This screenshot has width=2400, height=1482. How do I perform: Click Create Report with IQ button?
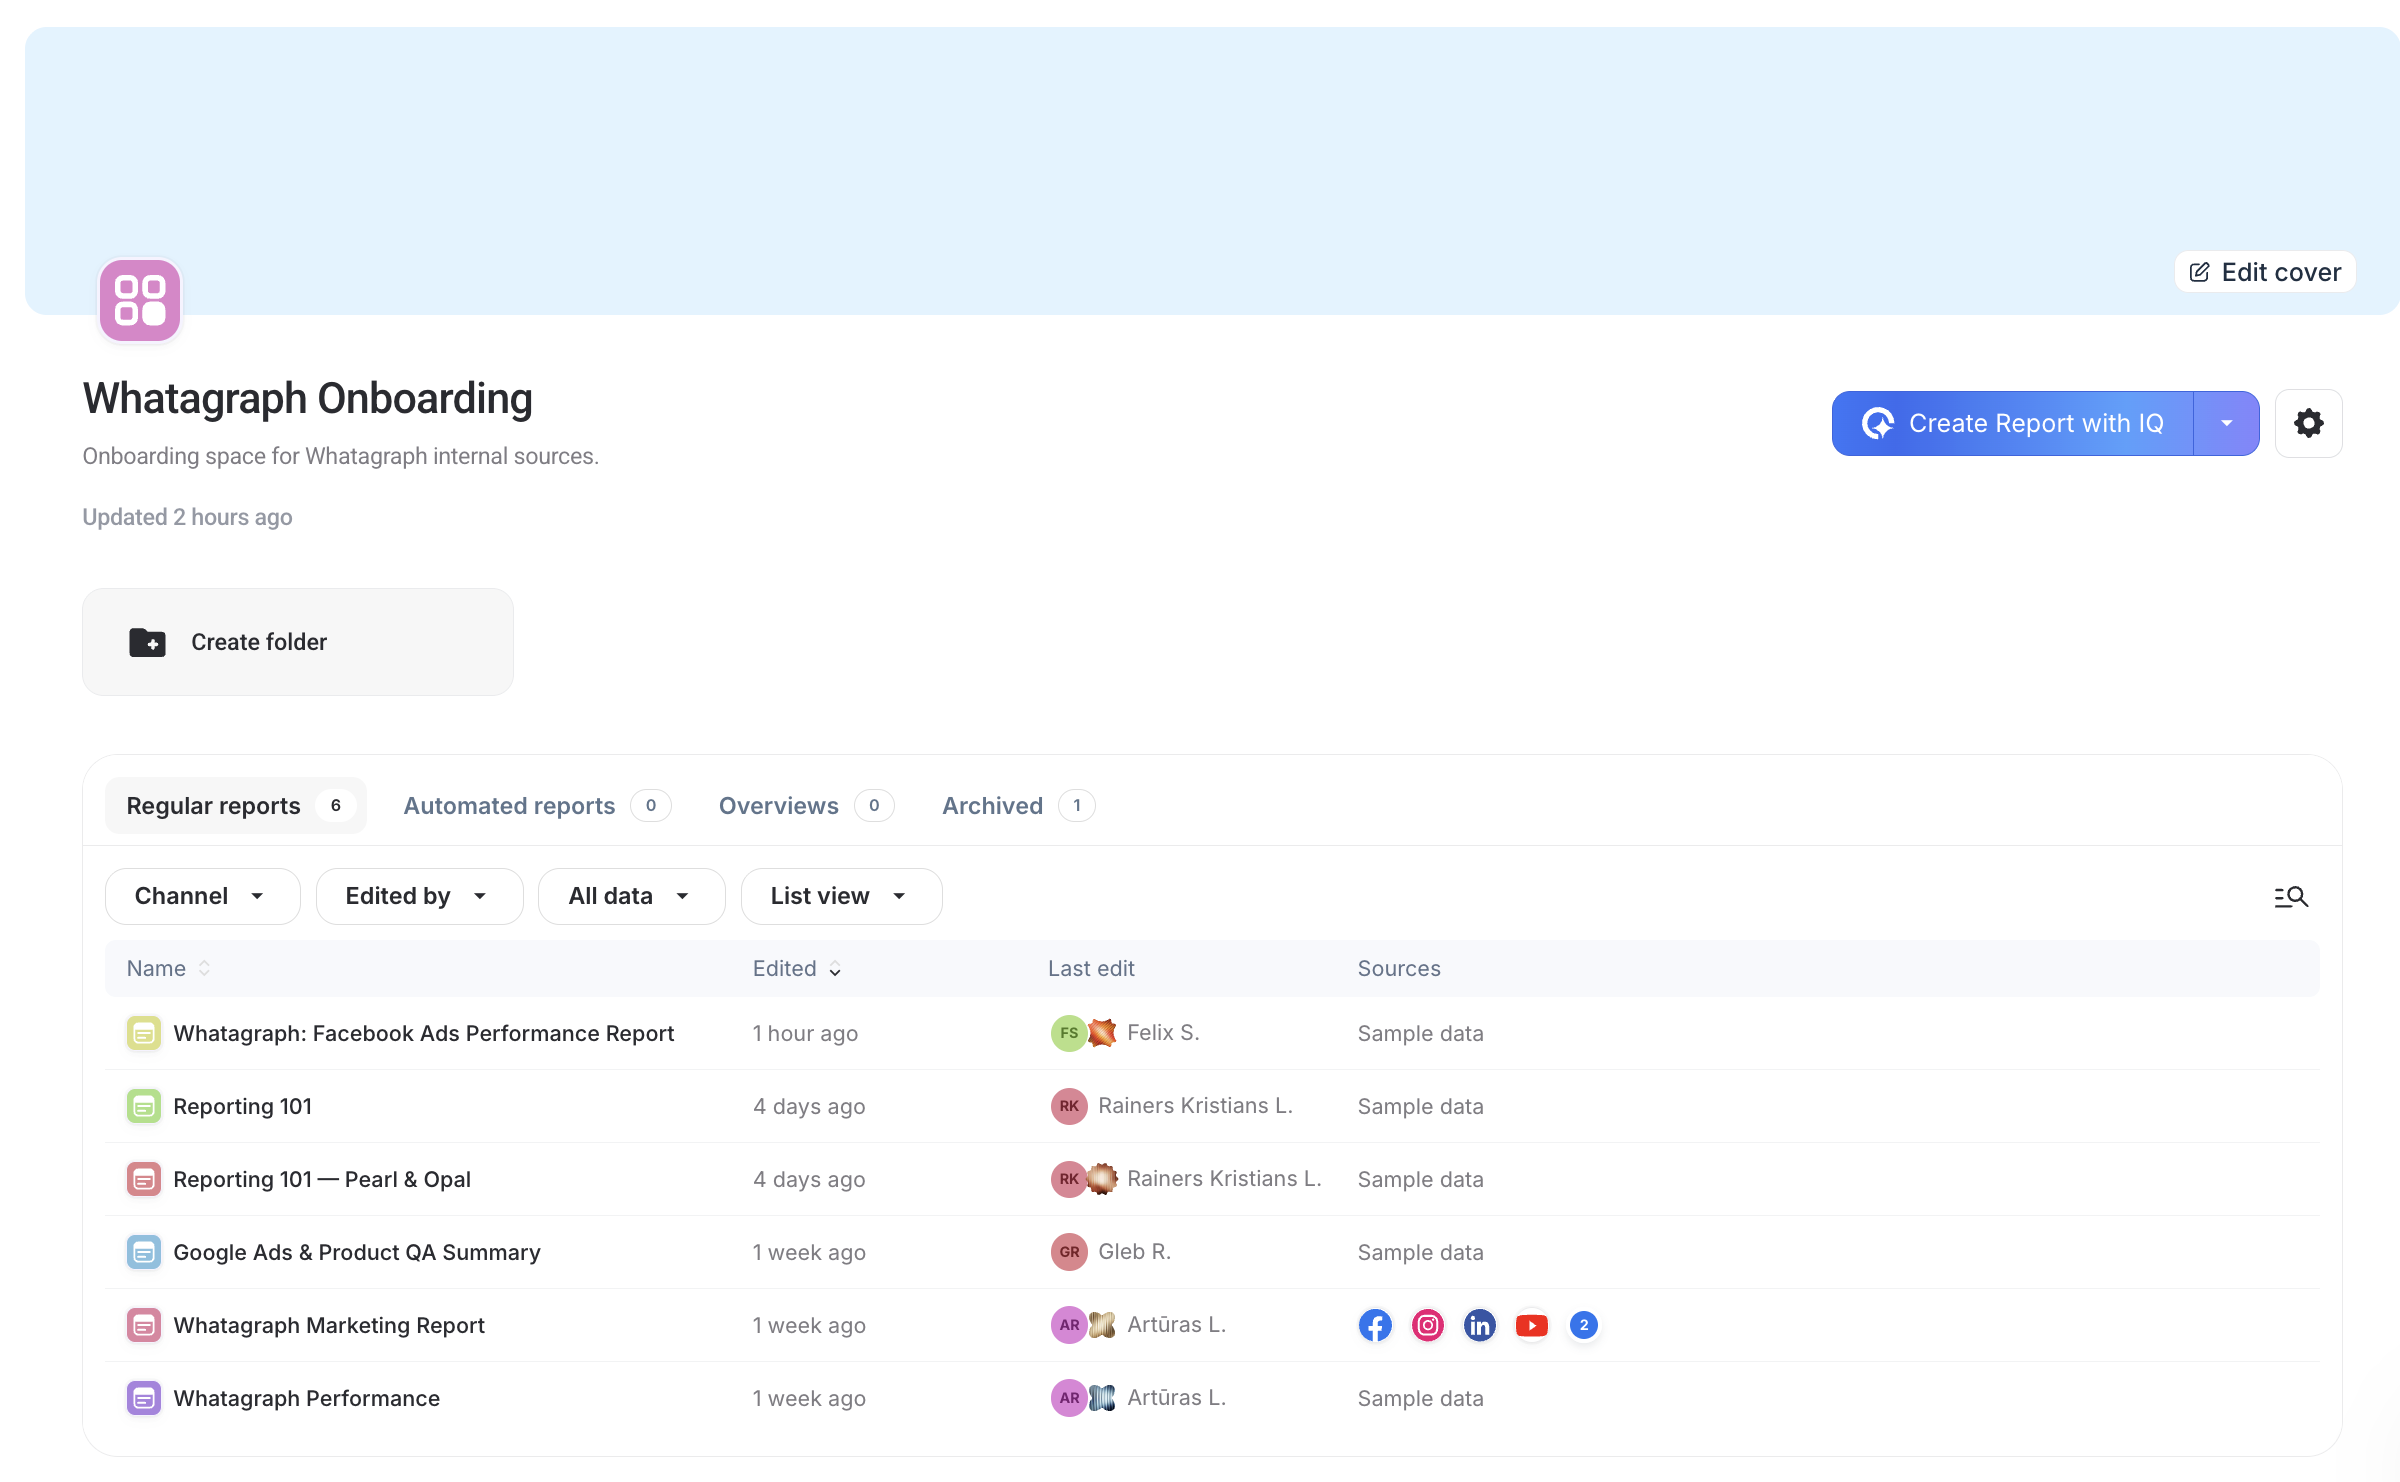coord(2012,423)
